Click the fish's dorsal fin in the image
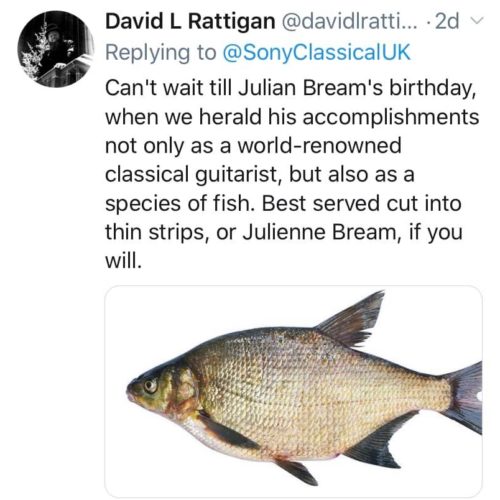500x500 pixels. [x=351, y=319]
